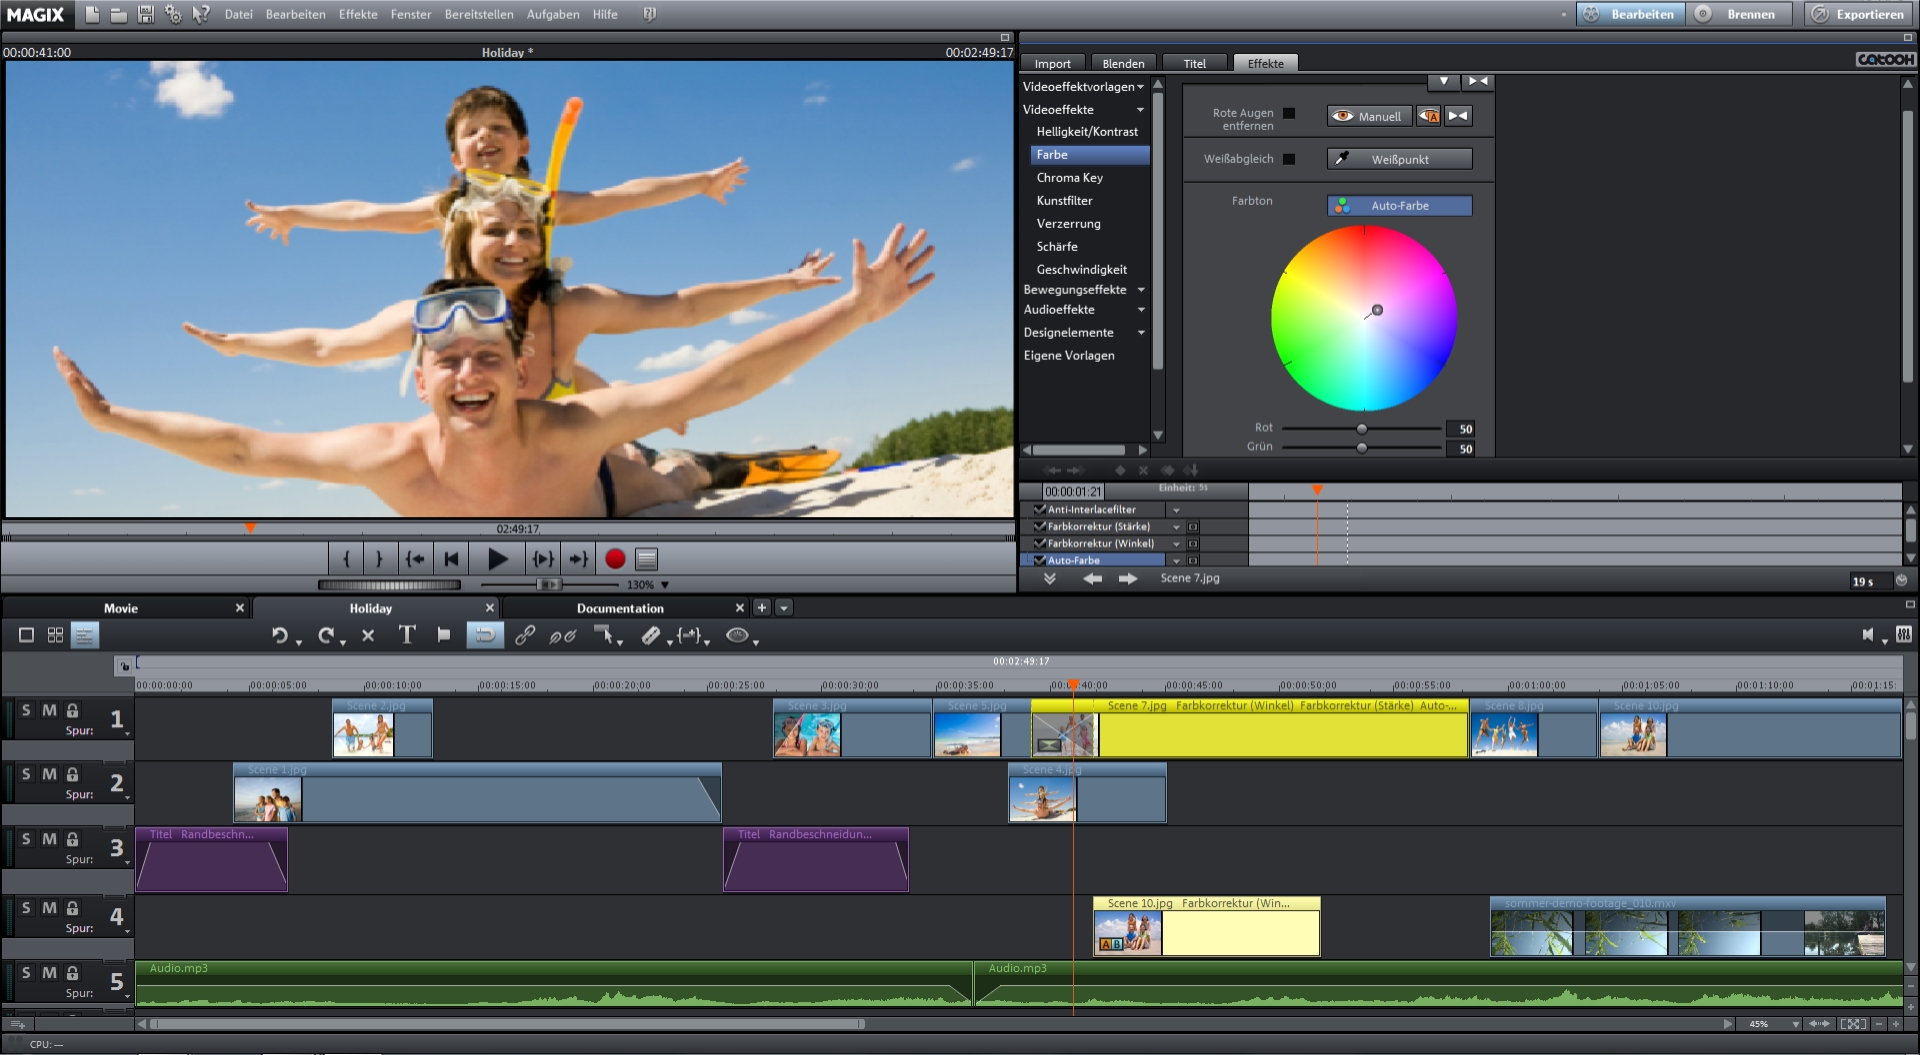1920x1055 pixels.
Task: Click the save disk icon in top toolbar
Action: coord(146,14)
